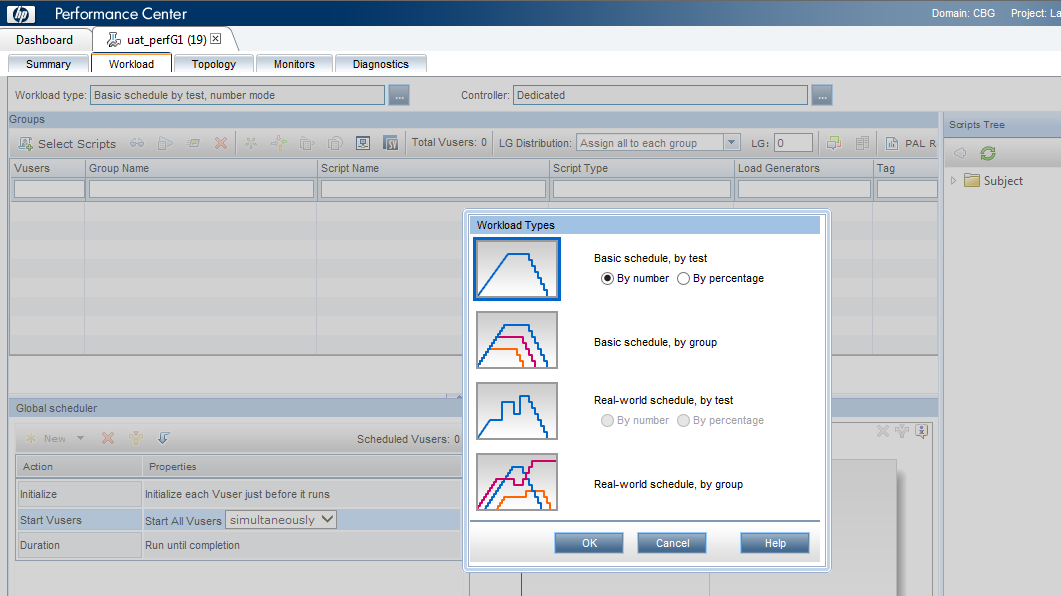The height and width of the screenshot is (596, 1061).
Task: Refresh the Scripts Tree with green arrows
Action: coord(988,154)
